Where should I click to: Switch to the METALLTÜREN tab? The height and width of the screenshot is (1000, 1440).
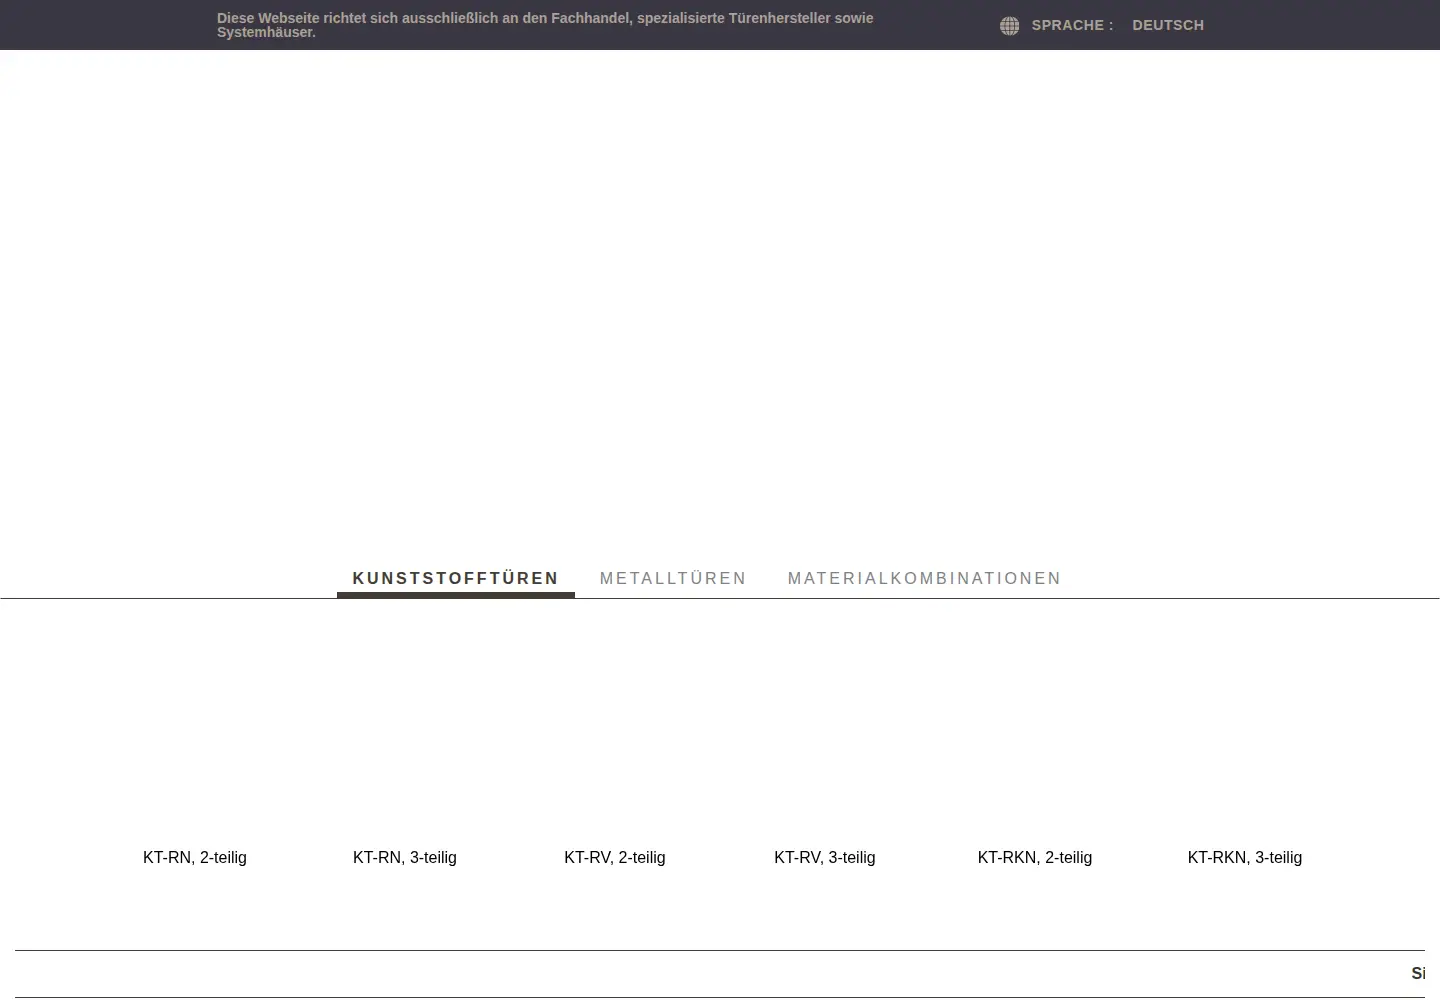673,578
